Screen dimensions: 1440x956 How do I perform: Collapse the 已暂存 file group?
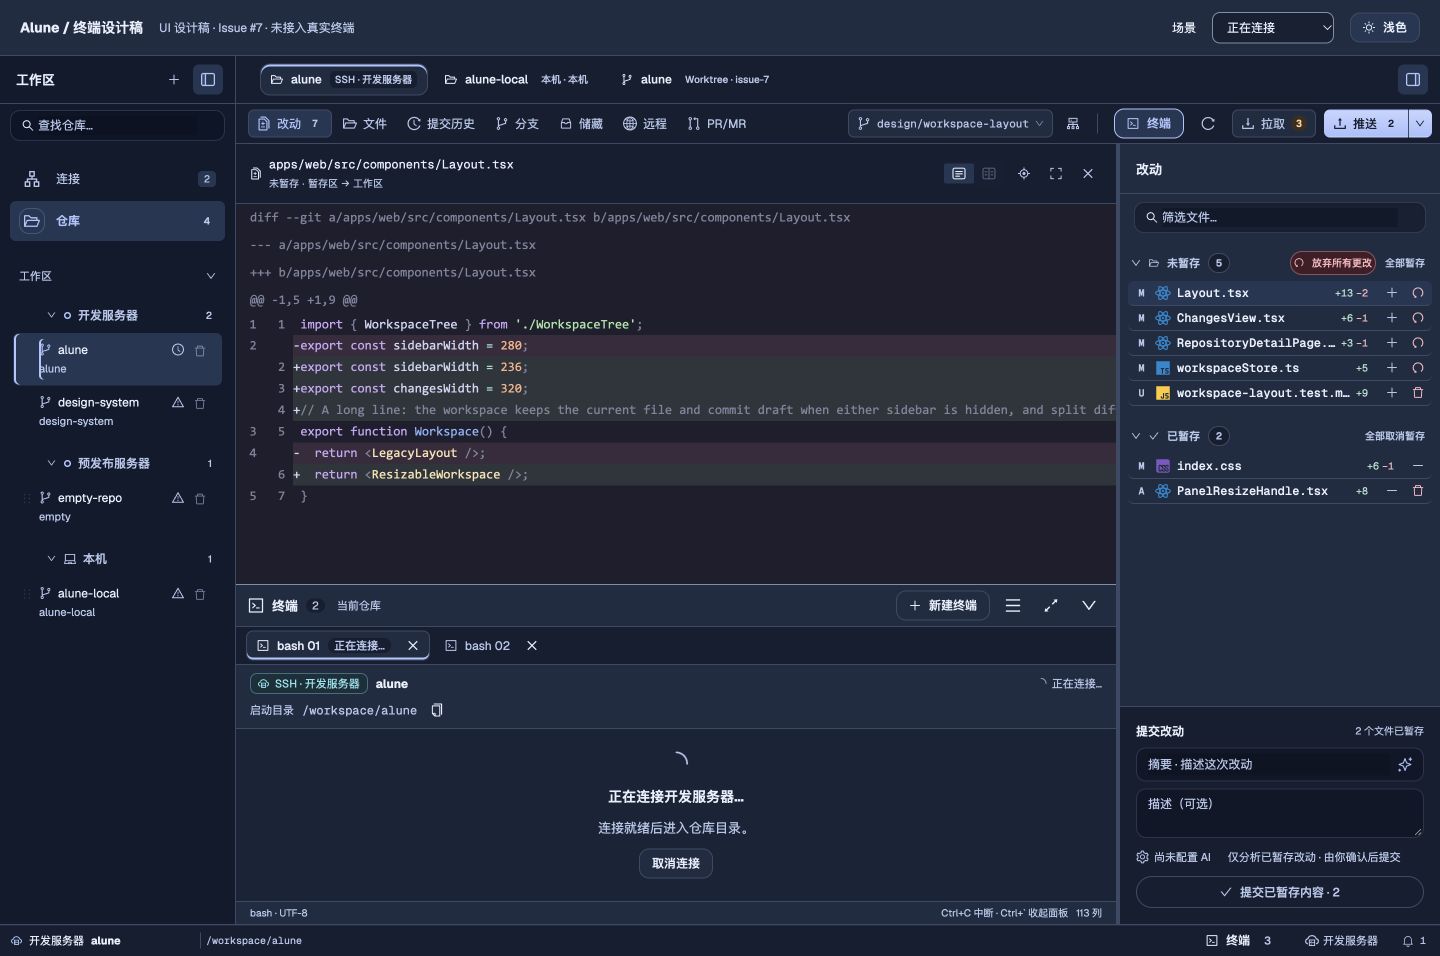click(x=1136, y=436)
